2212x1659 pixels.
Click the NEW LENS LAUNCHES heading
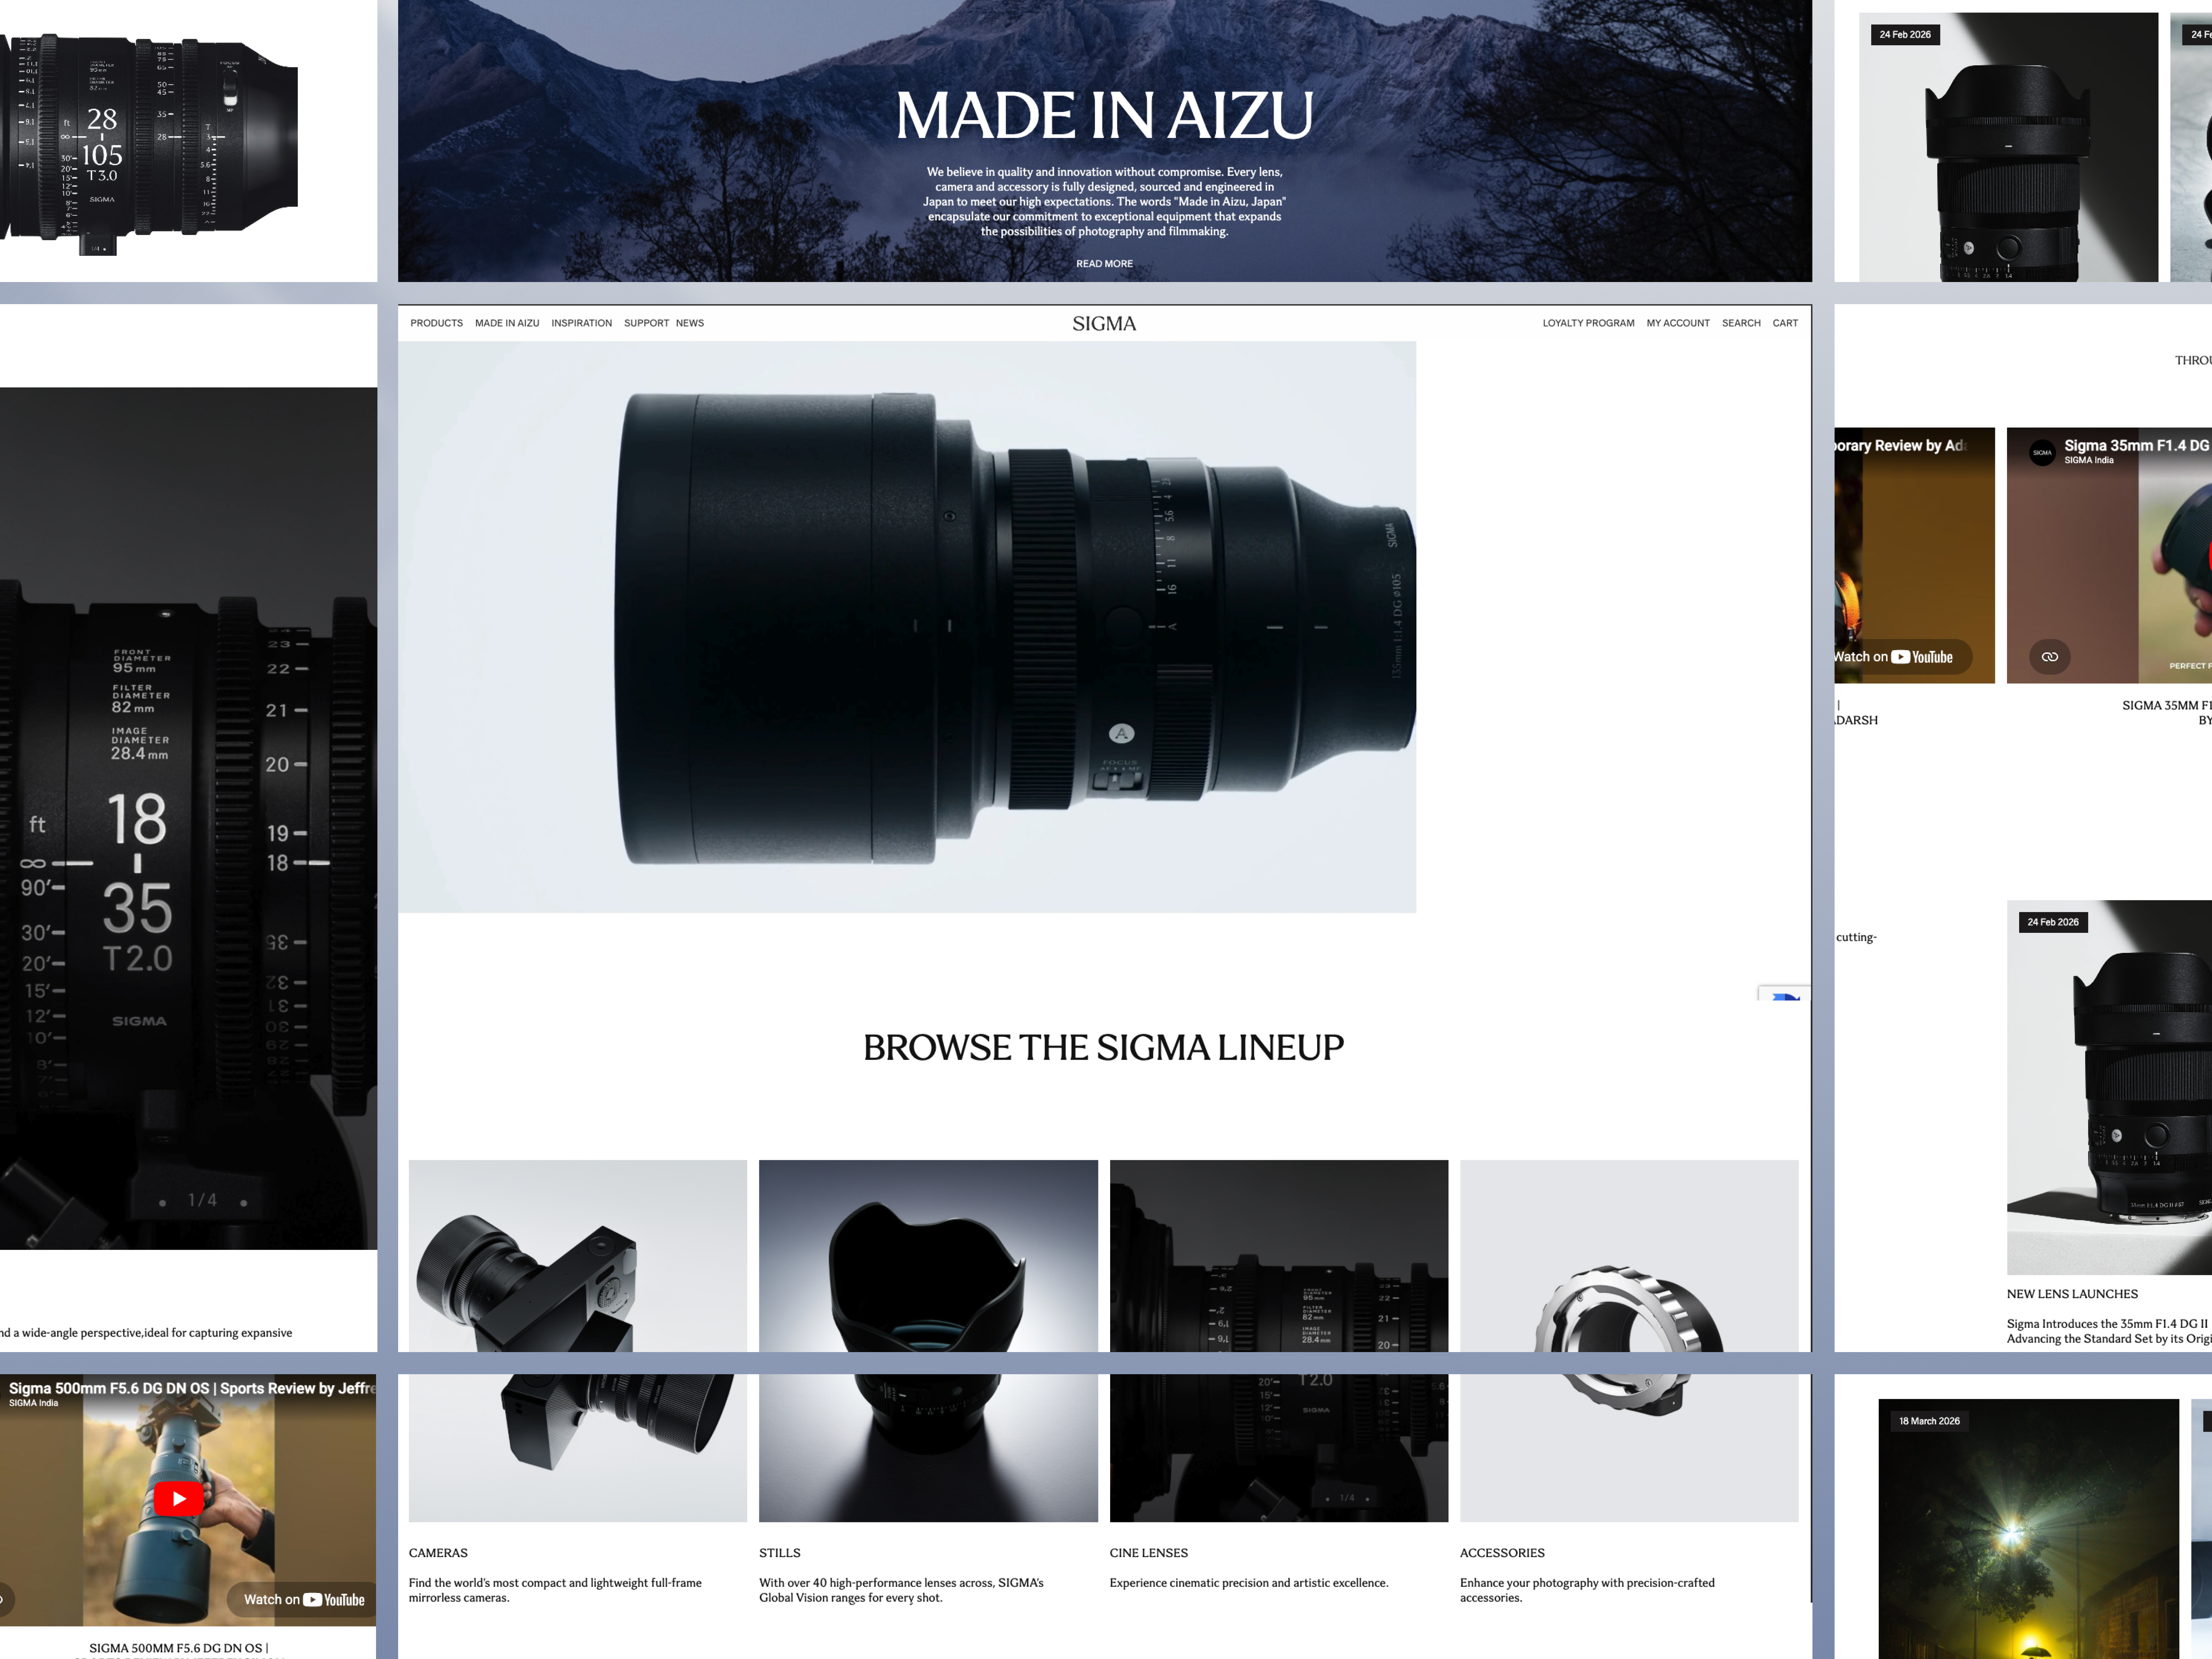pyautogui.click(x=2072, y=1294)
